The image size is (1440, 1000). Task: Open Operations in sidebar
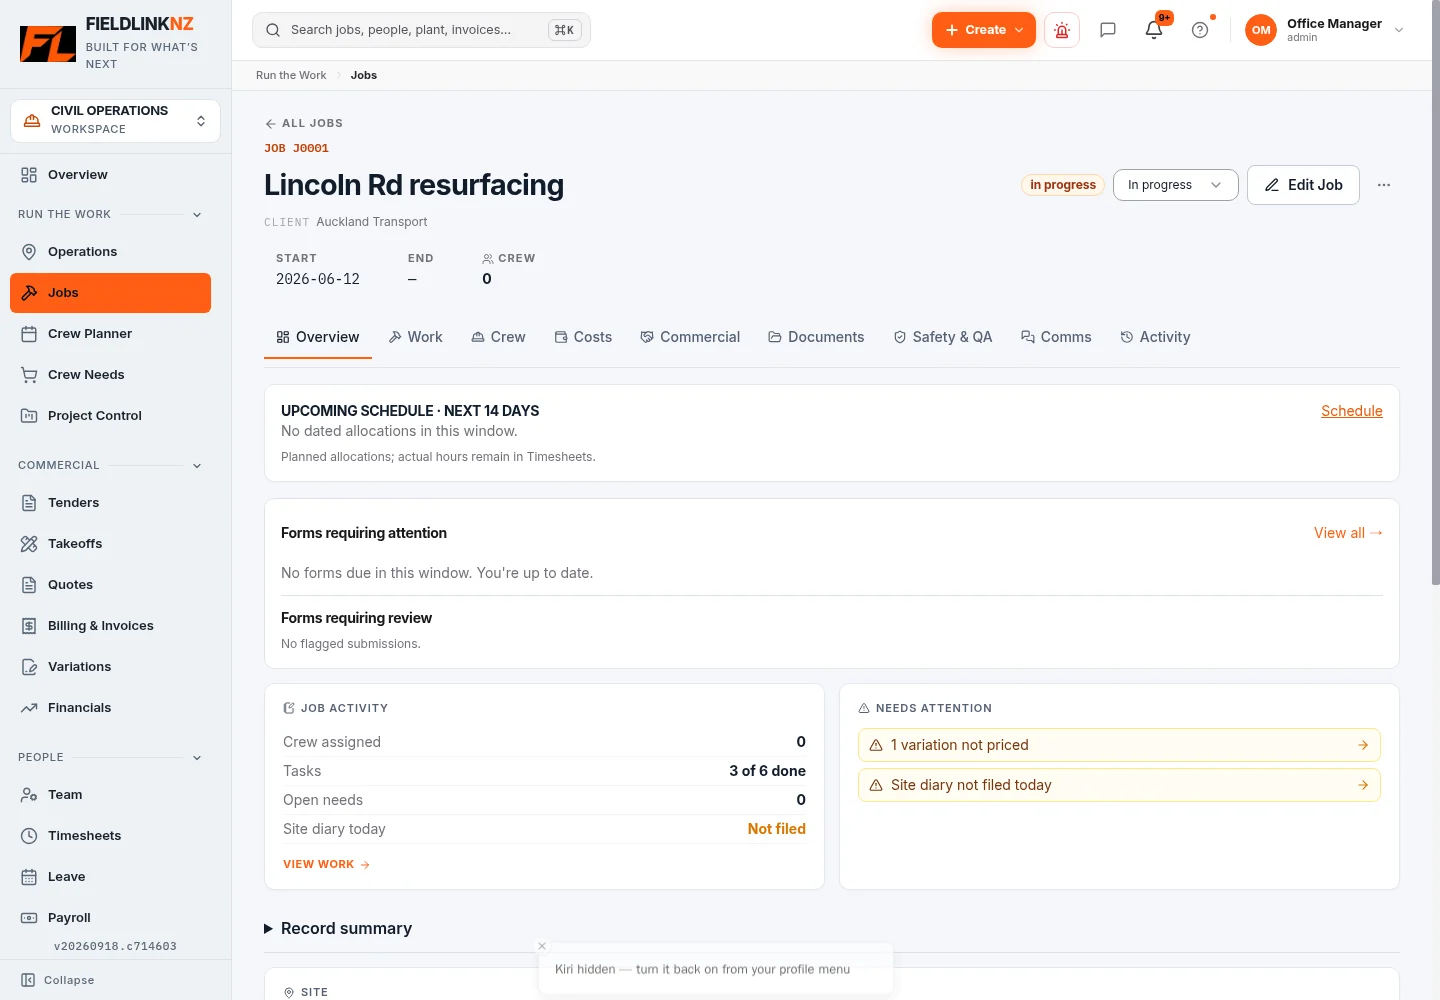pyautogui.click(x=110, y=252)
